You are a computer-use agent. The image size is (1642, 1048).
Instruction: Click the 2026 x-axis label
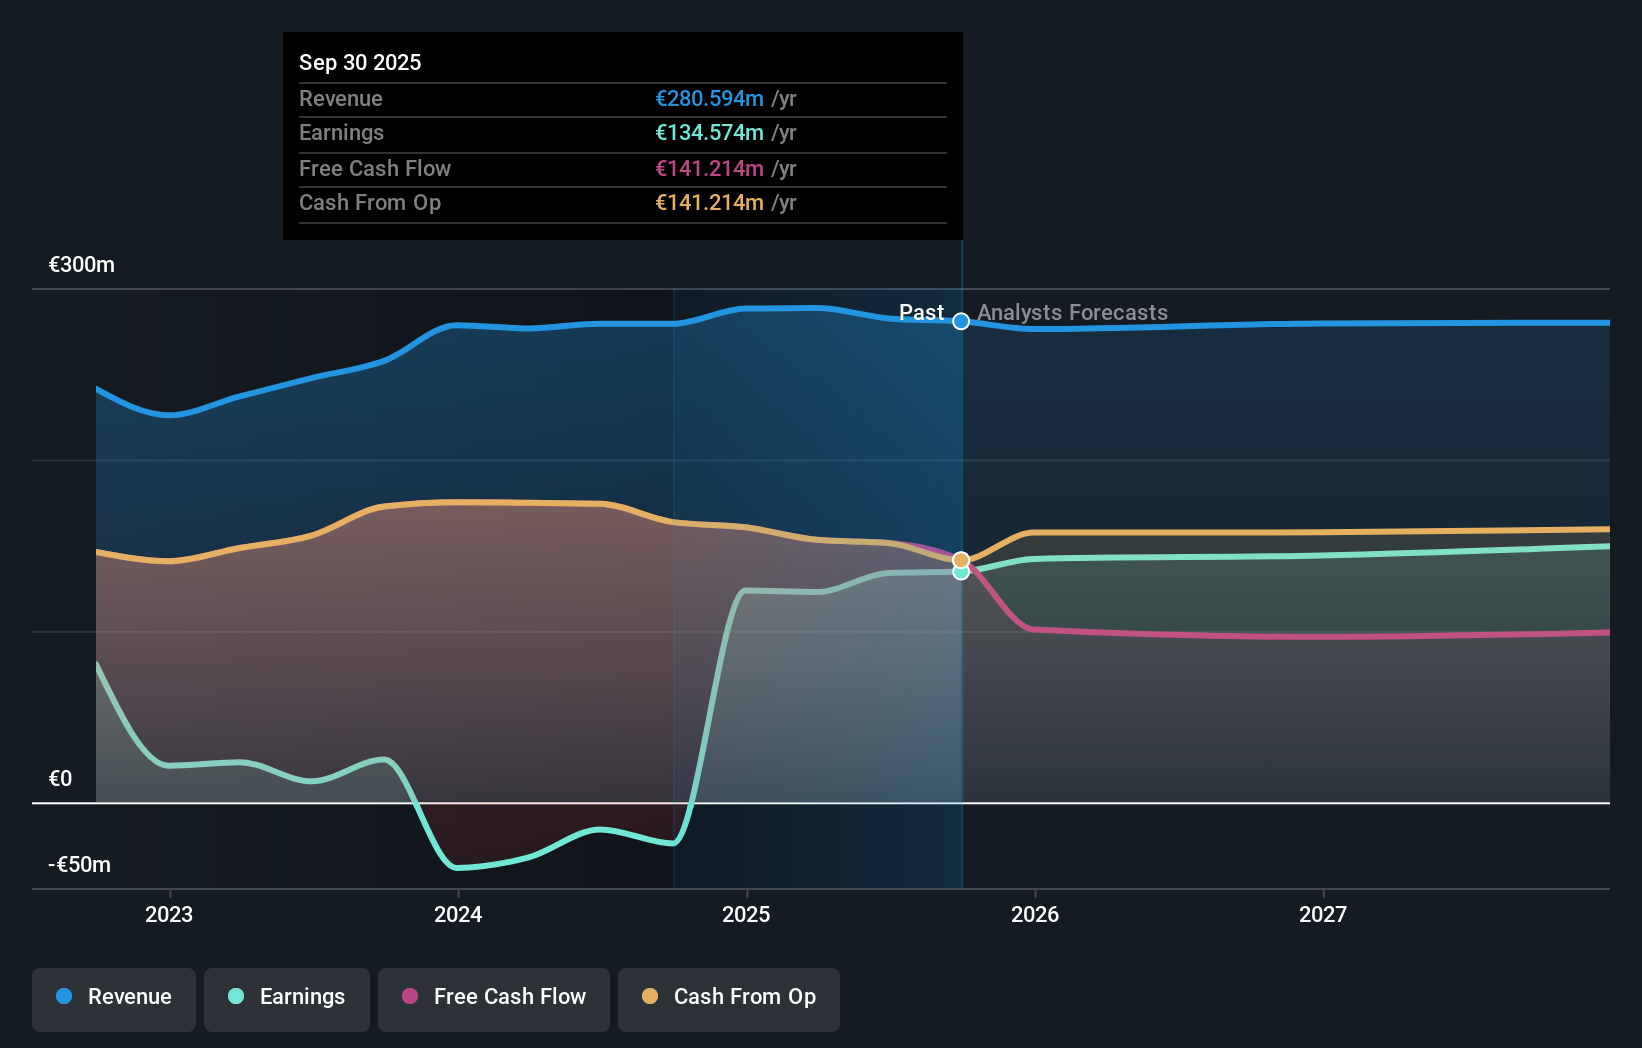1035,914
